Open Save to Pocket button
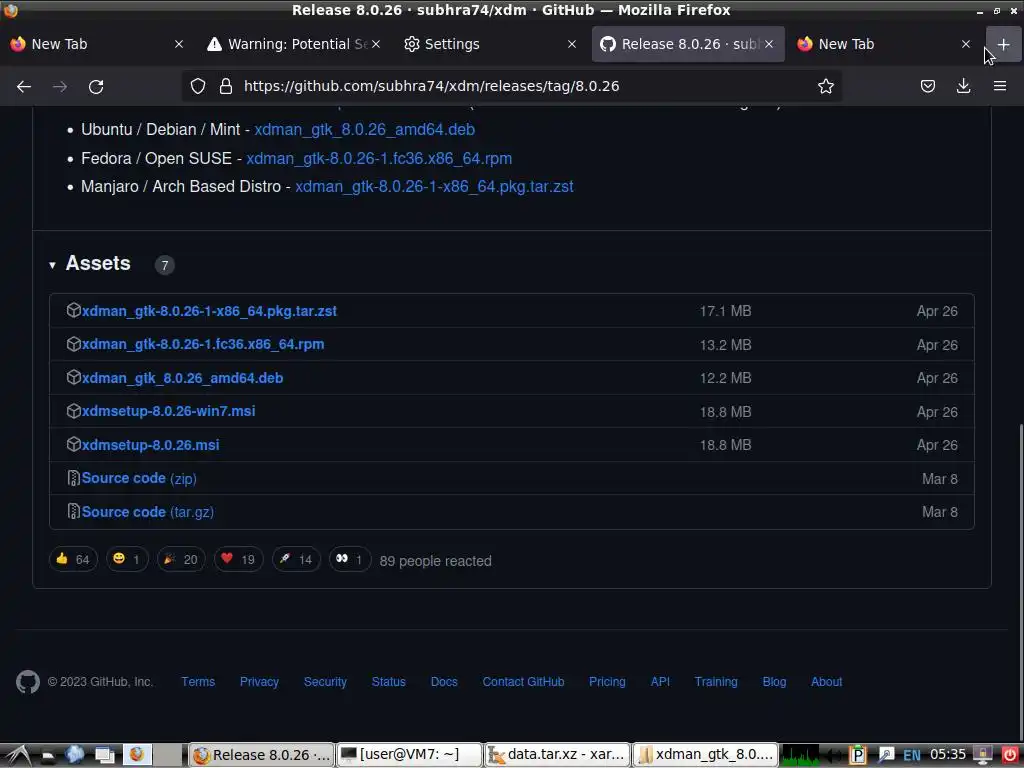The width and height of the screenshot is (1024, 768). coord(927,86)
